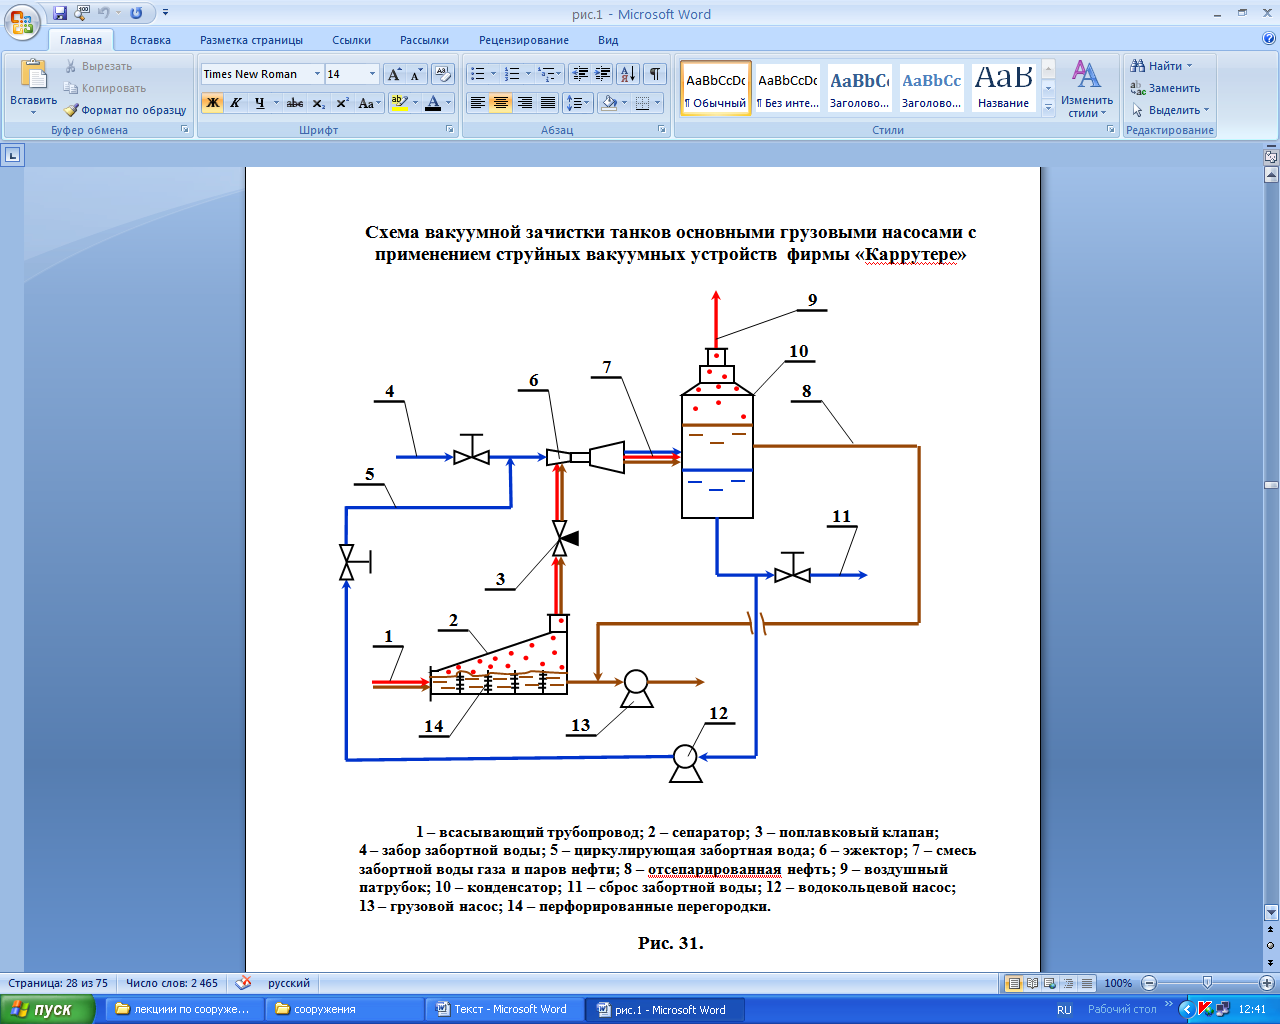Toggle bold (Ж) formatting
The width and height of the screenshot is (1280, 1024).
pos(212,103)
